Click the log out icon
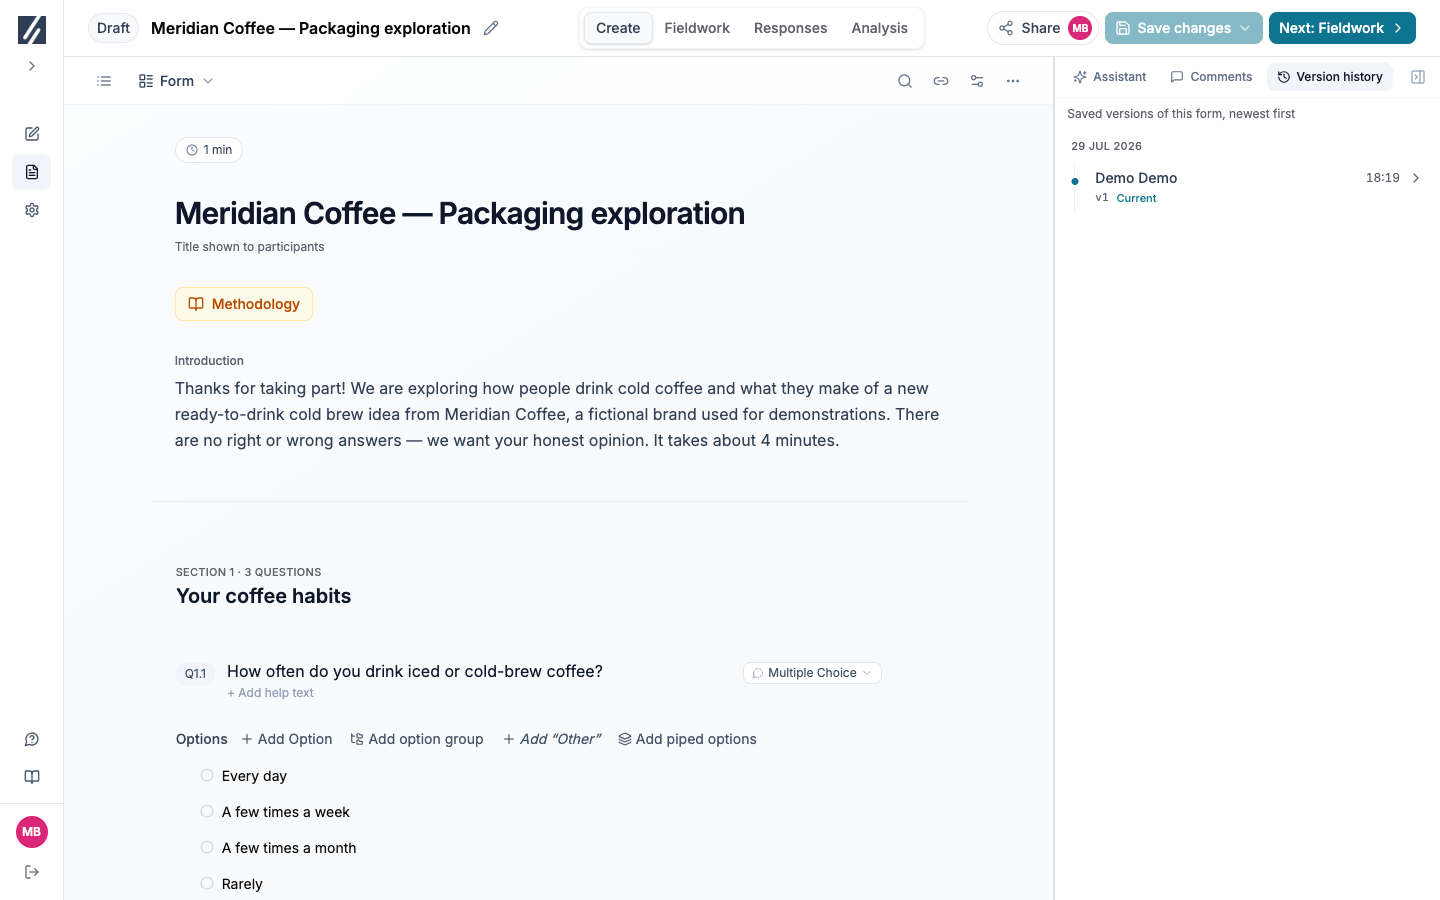1440x900 pixels. (32, 872)
